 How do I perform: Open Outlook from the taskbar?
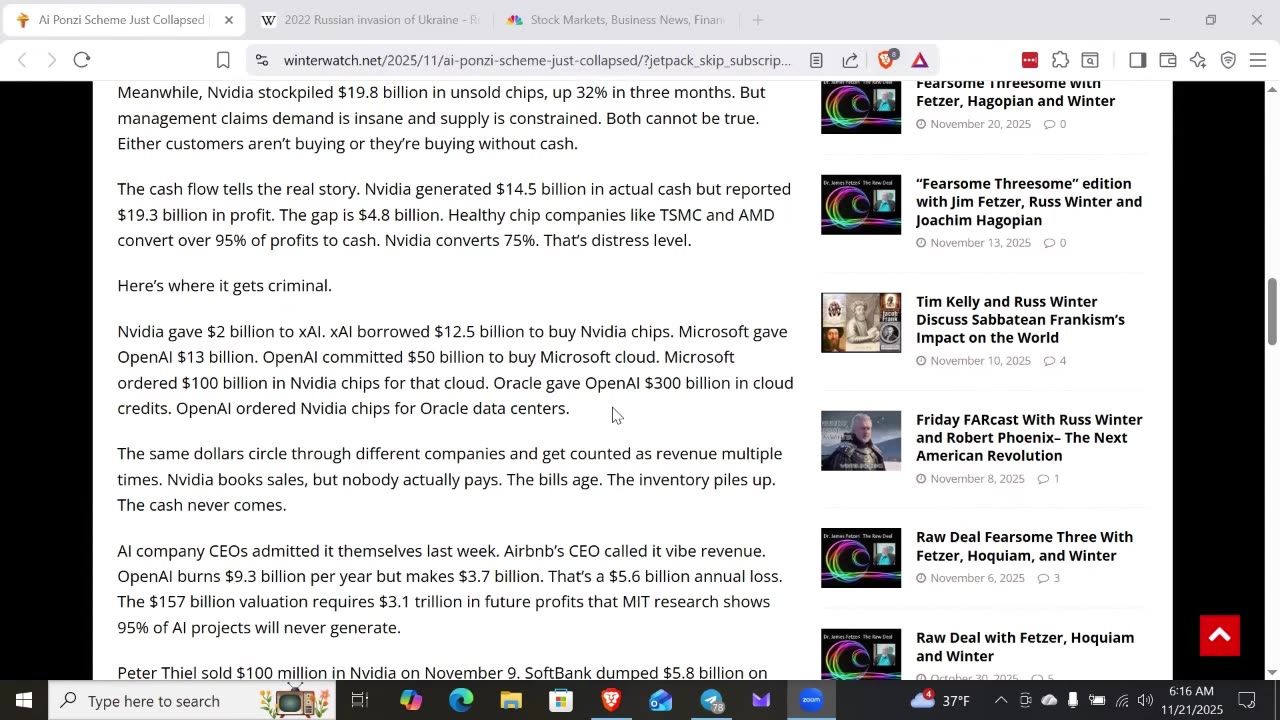tap(661, 700)
